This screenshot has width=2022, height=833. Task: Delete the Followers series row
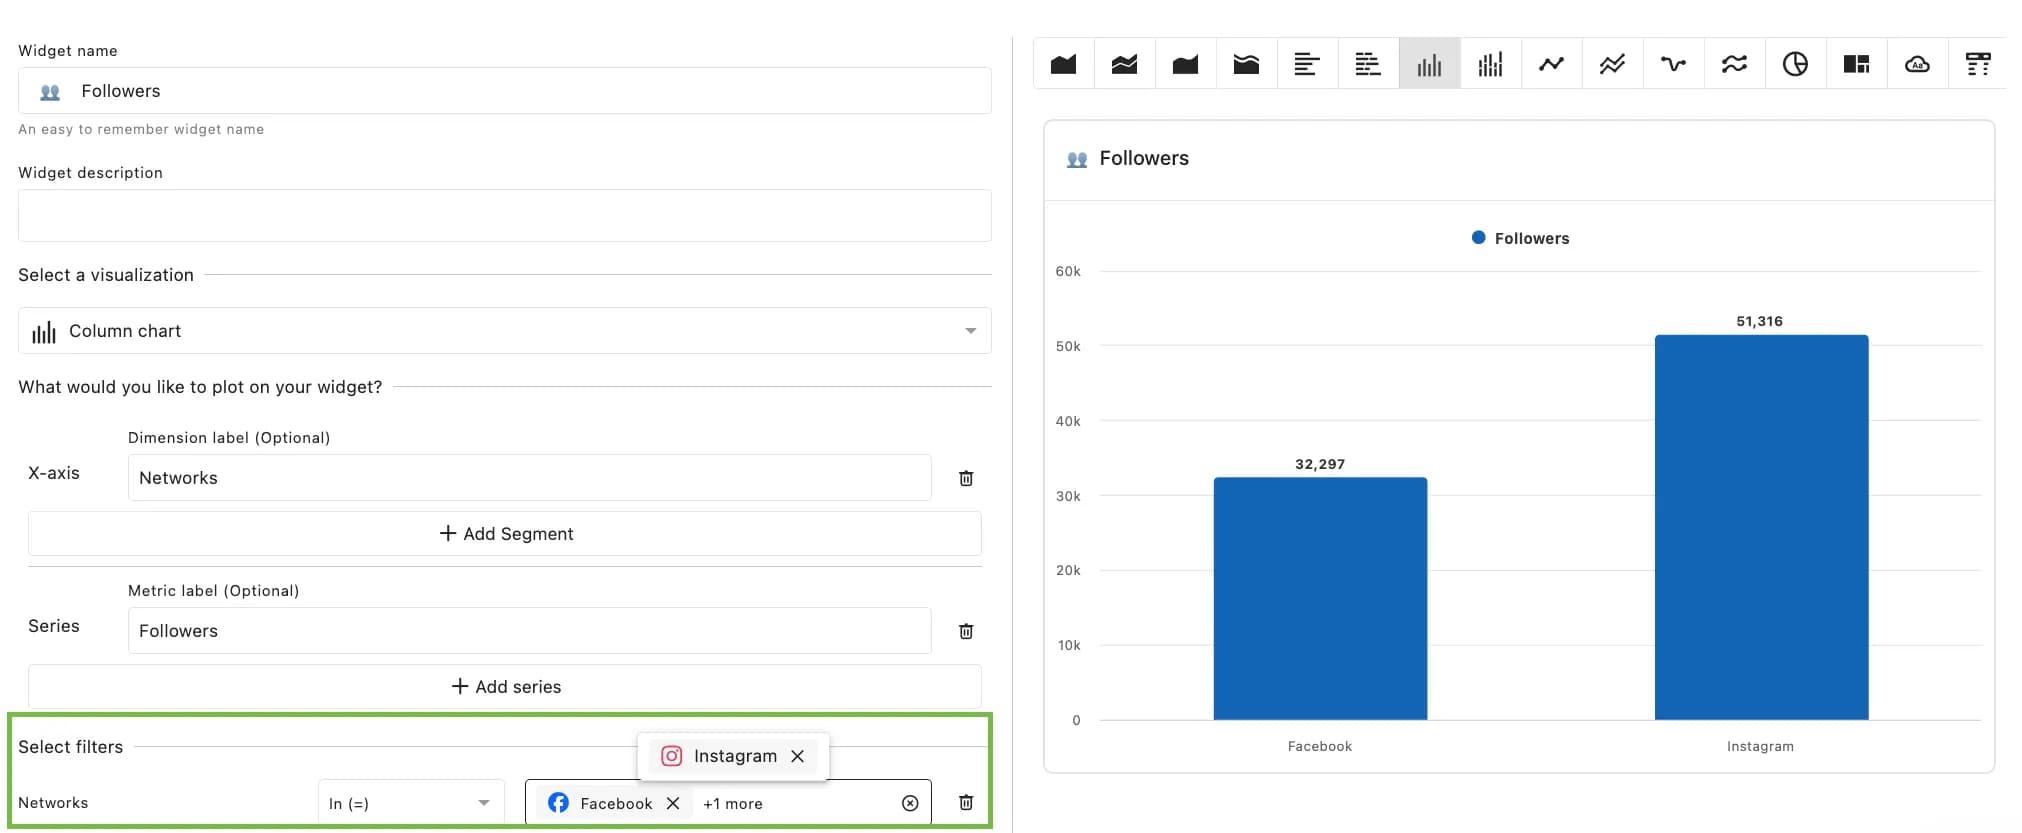(966, 631)
